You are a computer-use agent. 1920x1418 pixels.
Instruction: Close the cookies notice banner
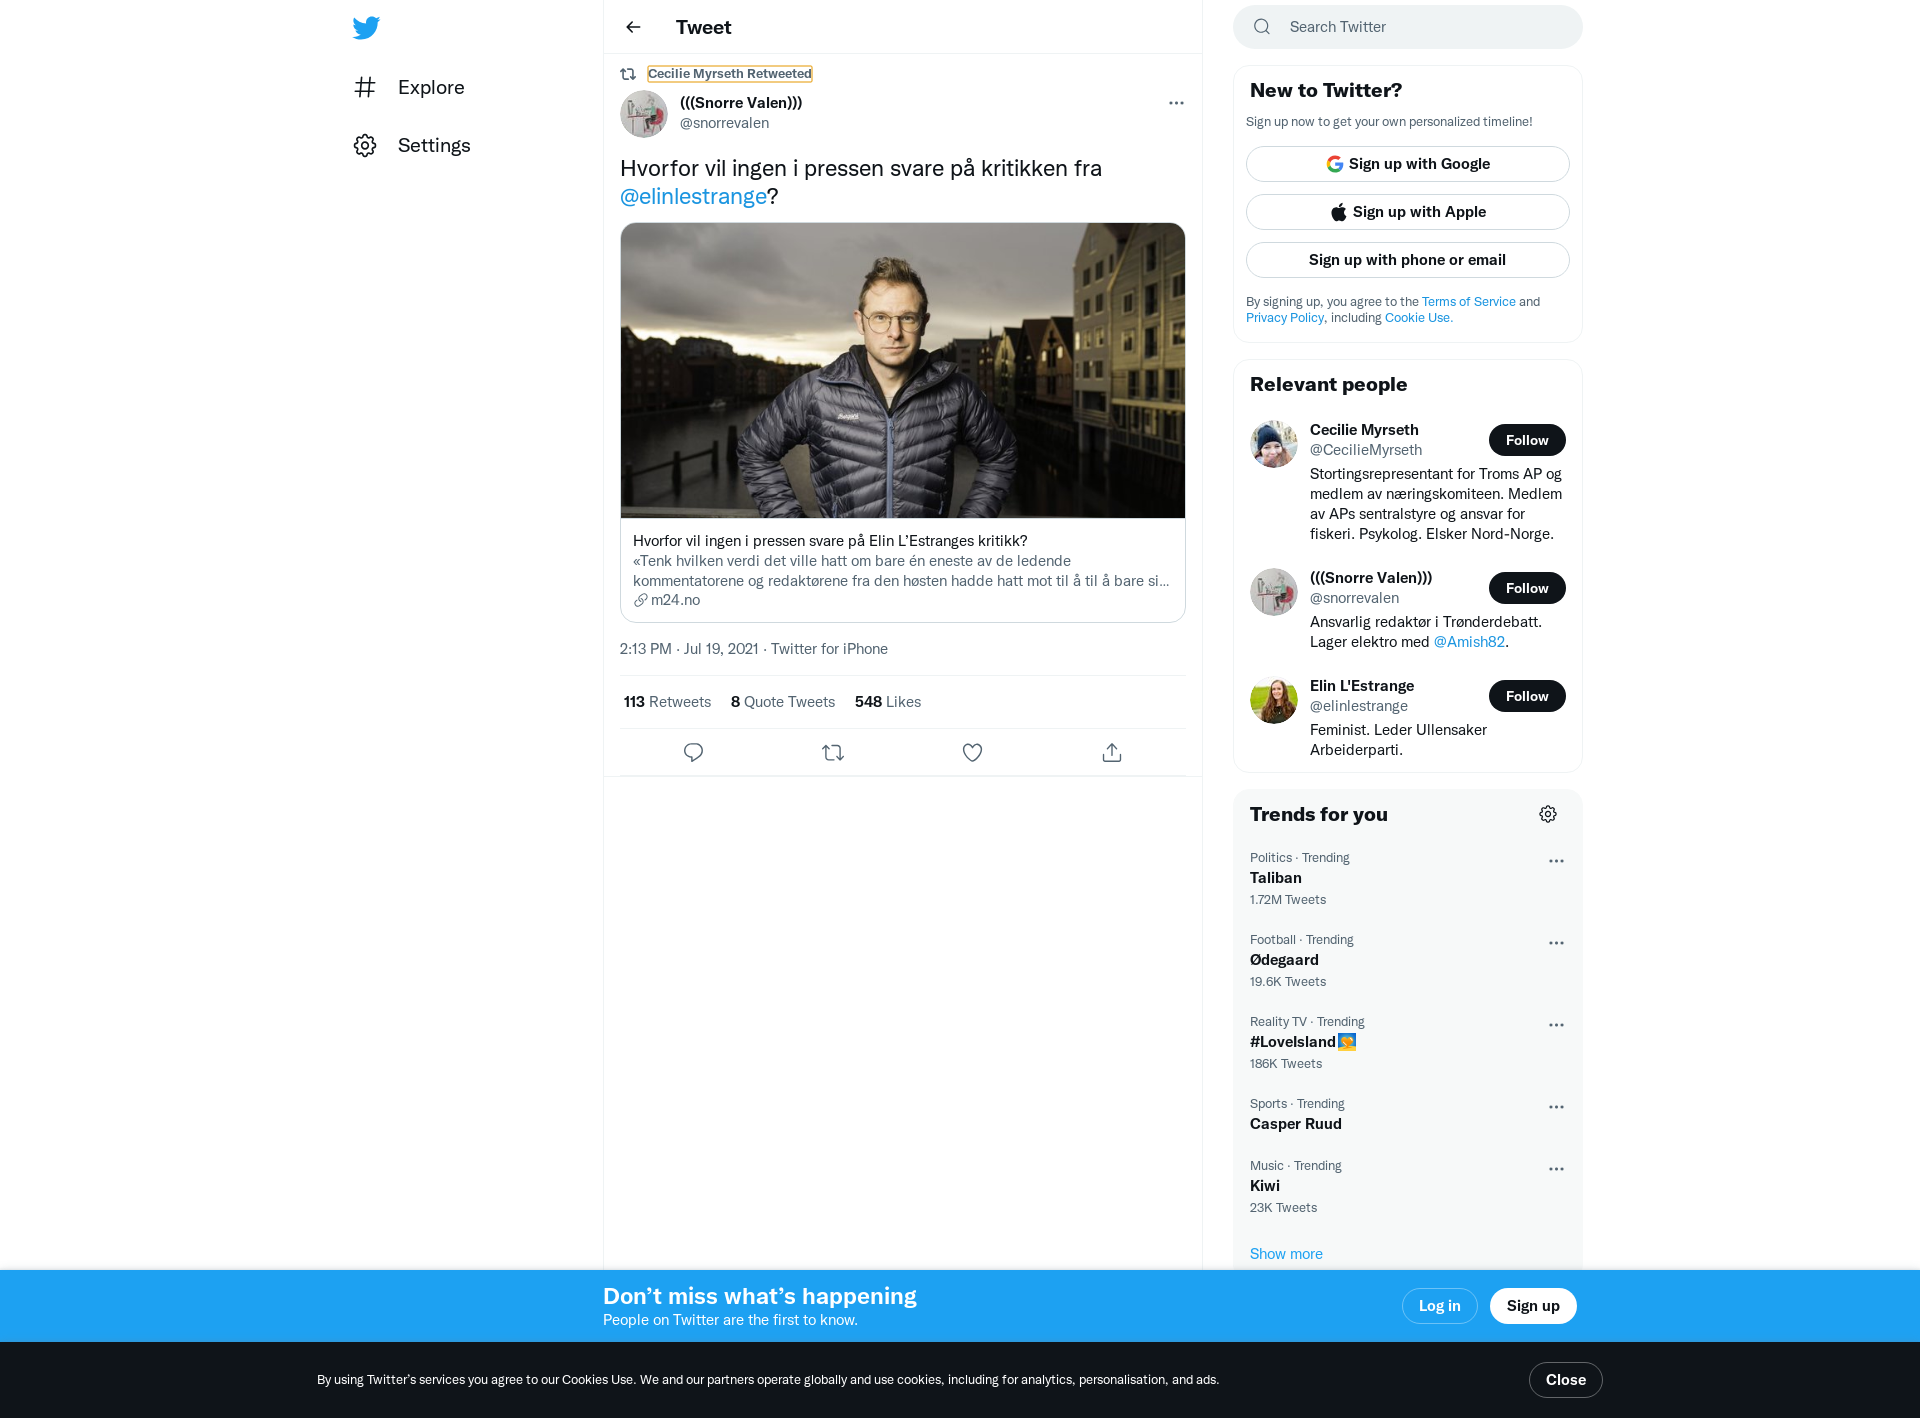1565,1380
